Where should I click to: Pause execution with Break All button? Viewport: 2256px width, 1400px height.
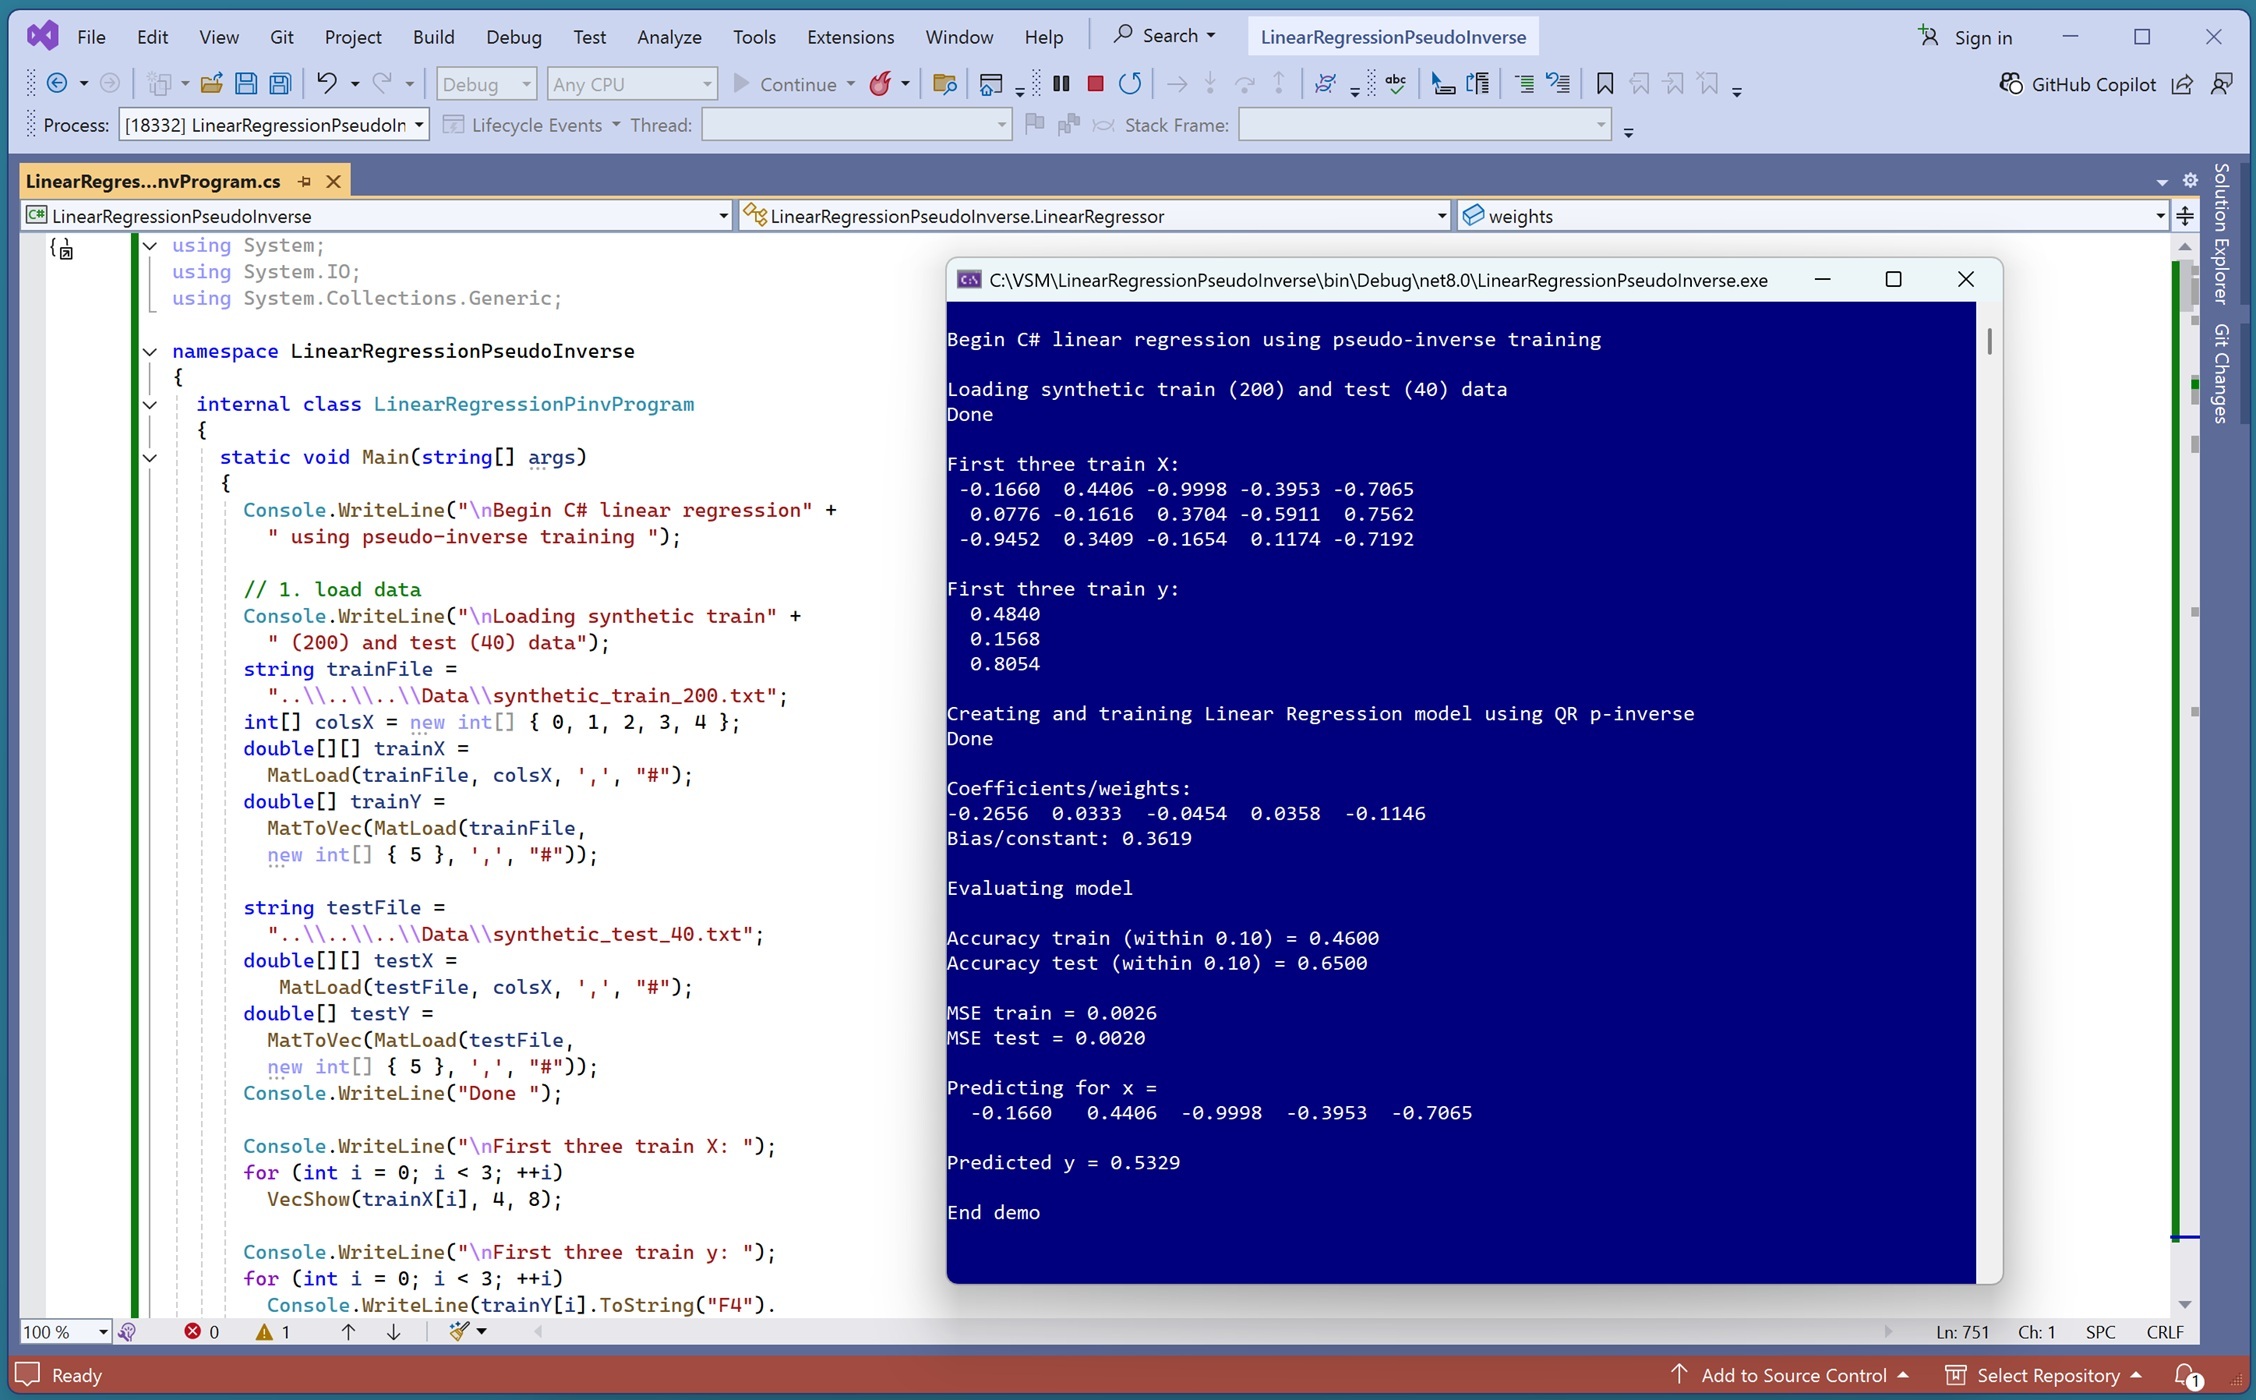pyautogui.click(x=1061, y=84)
